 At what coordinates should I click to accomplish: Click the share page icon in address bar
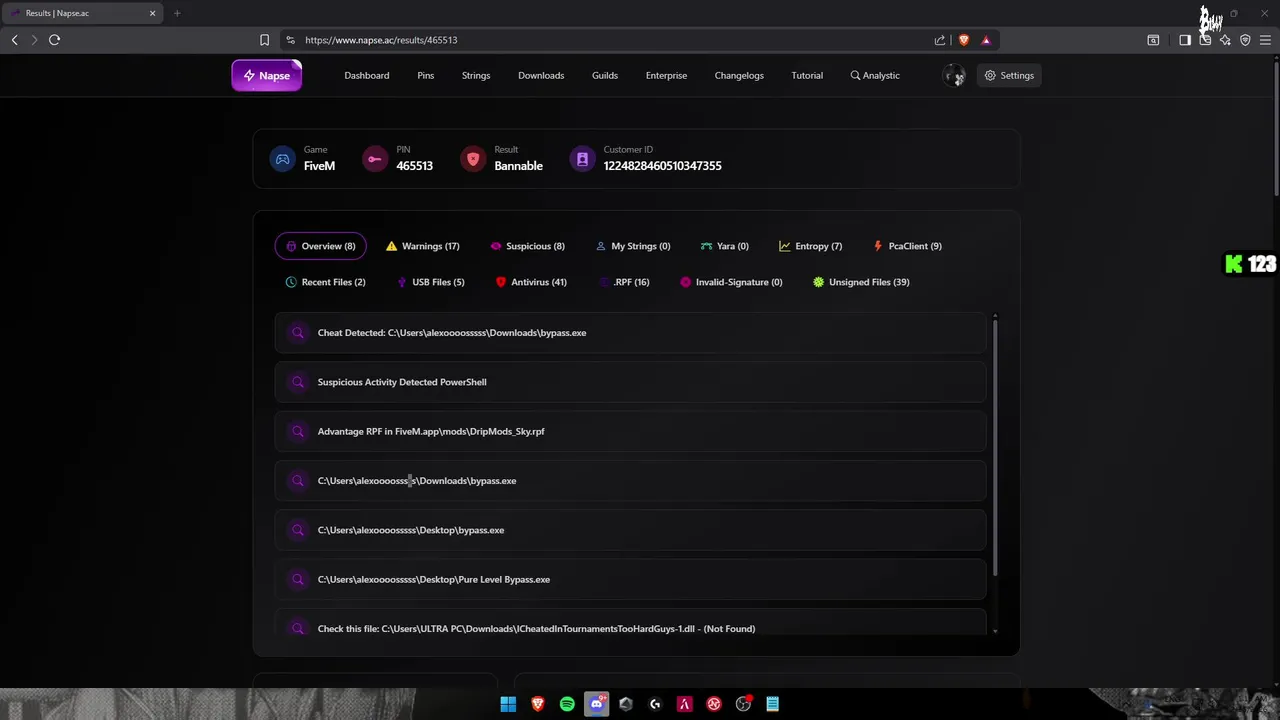coord(940,40)
